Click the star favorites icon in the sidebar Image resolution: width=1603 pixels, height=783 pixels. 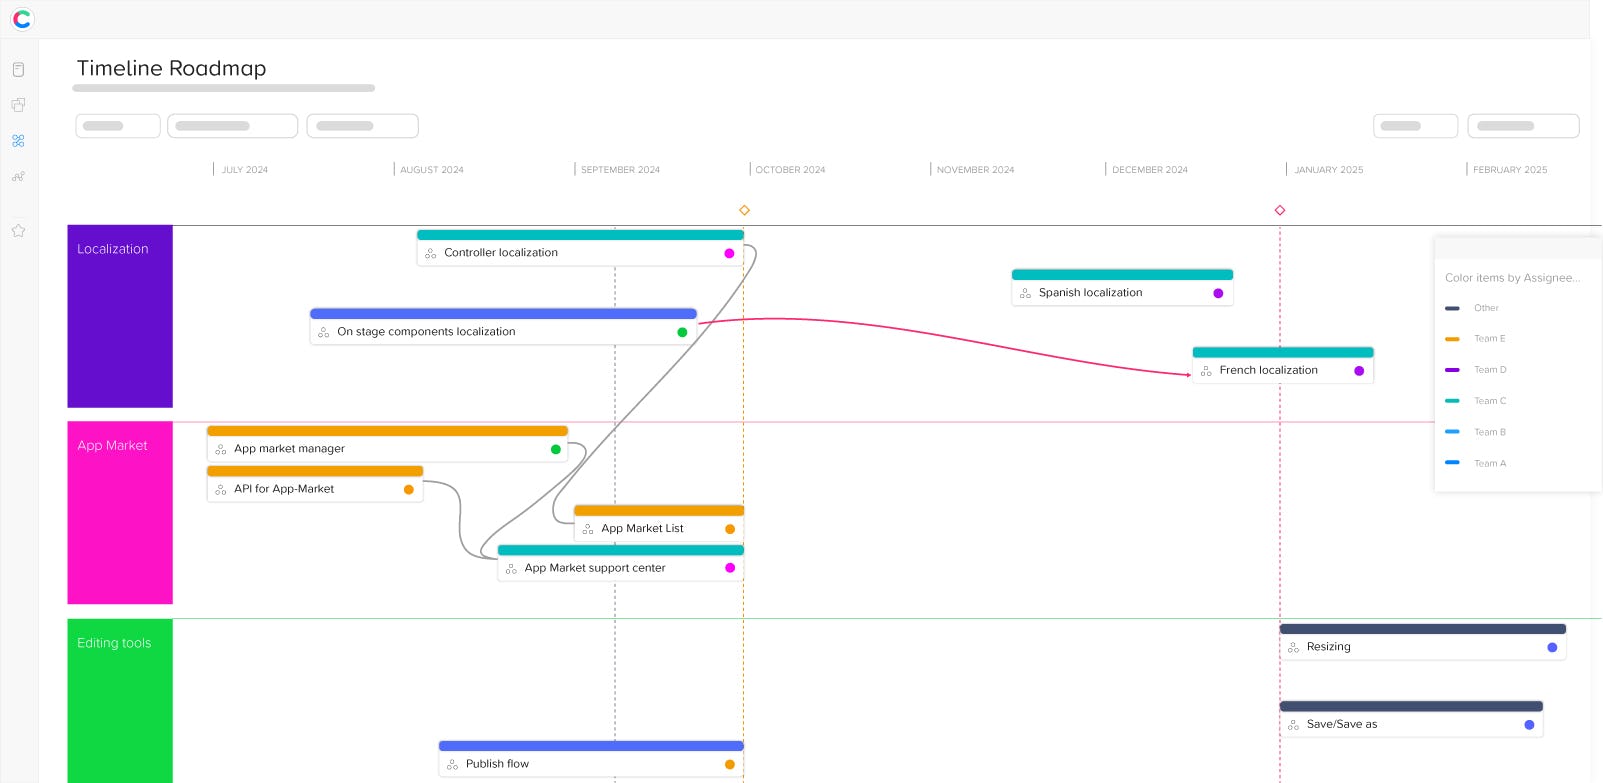(x=18, y=231)
